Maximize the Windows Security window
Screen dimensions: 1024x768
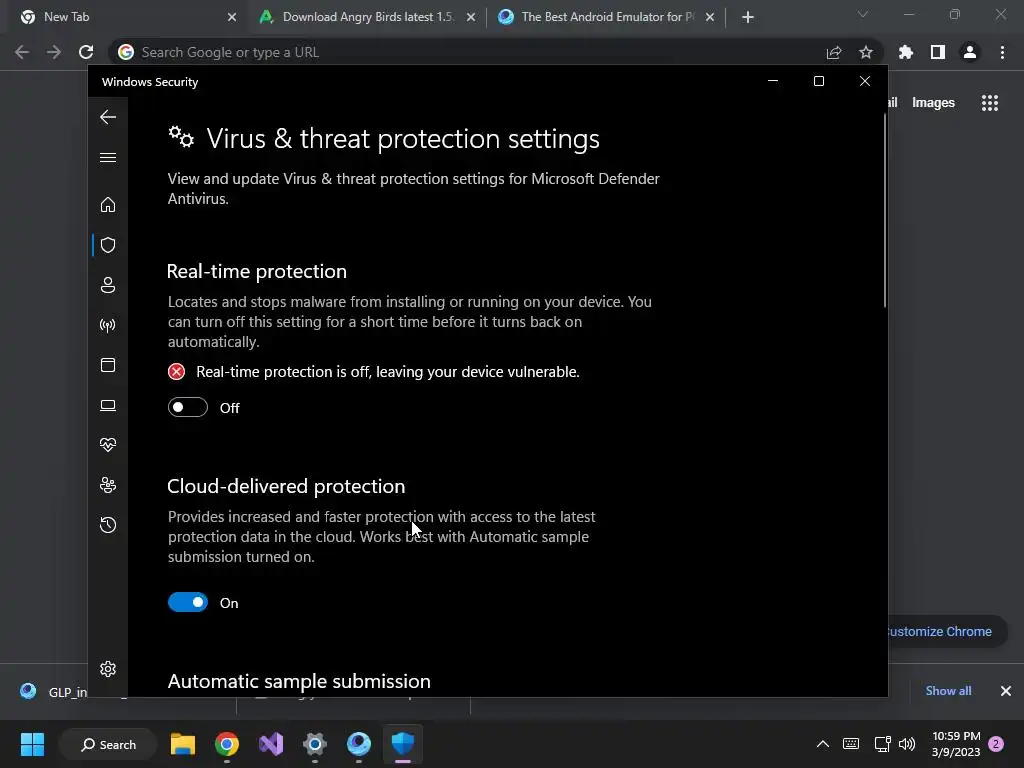[819, 81]
